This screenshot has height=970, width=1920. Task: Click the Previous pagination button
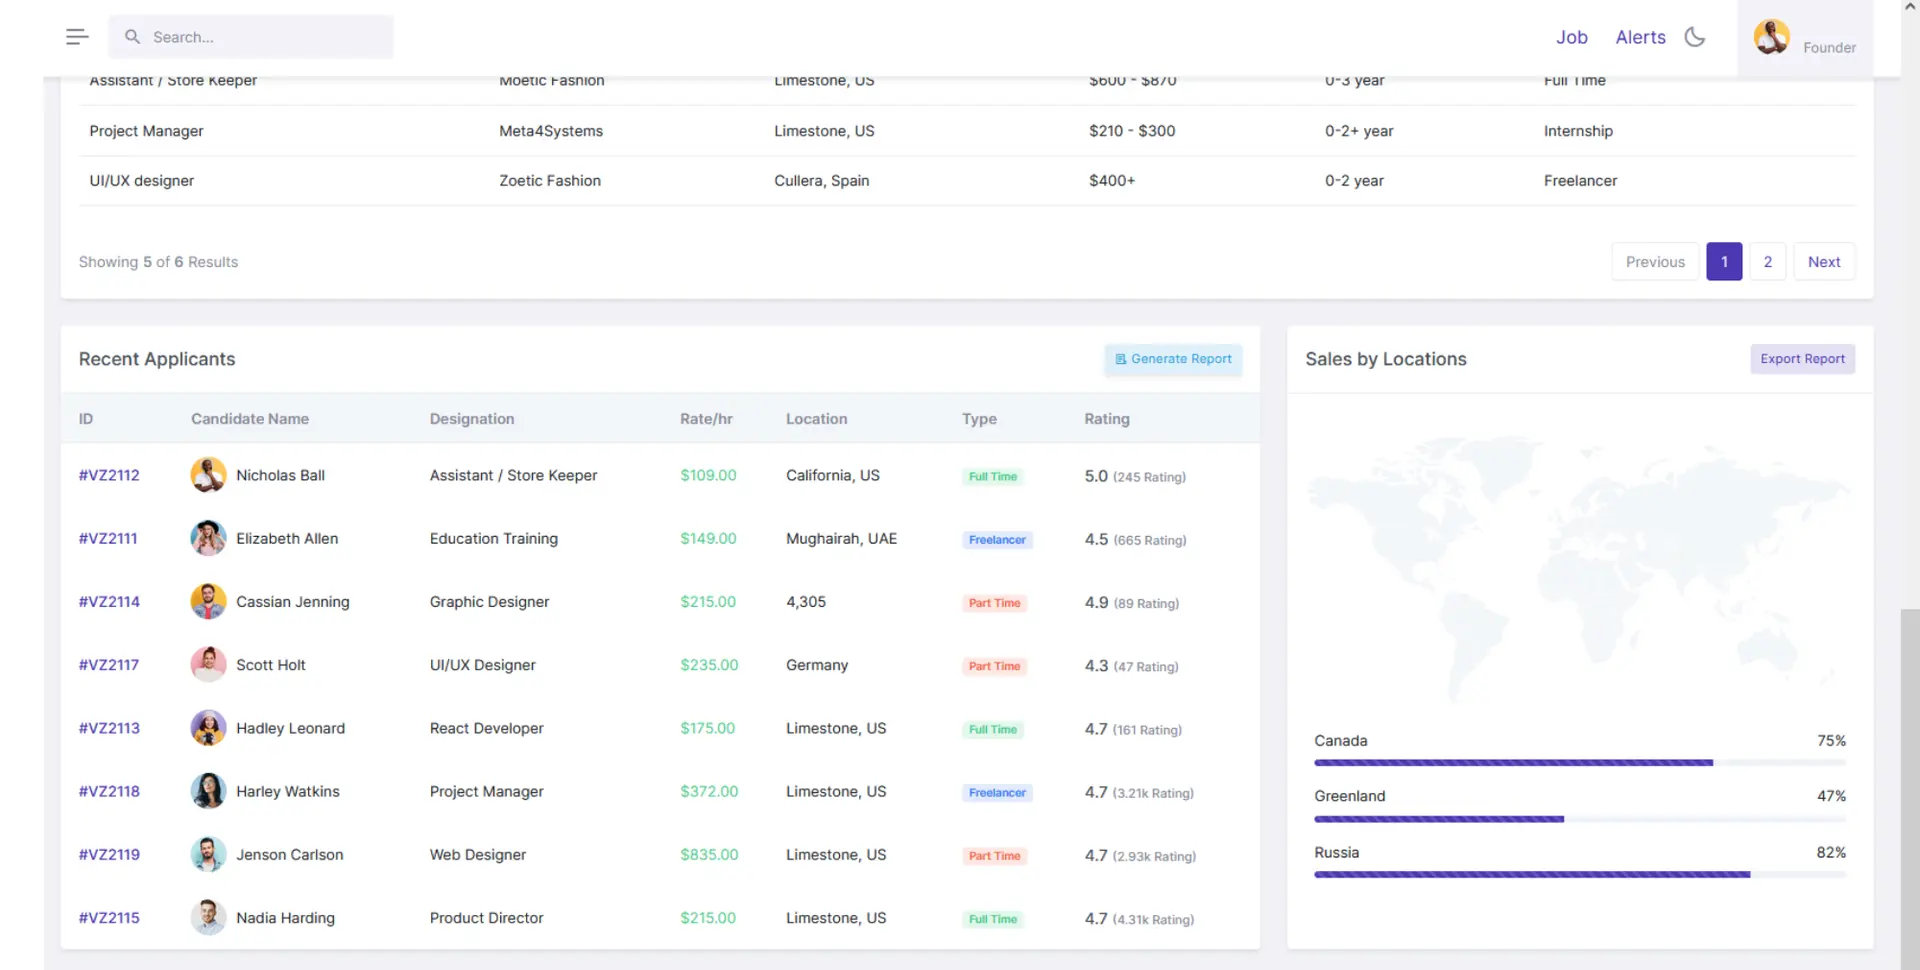[x=1654, y=261]
